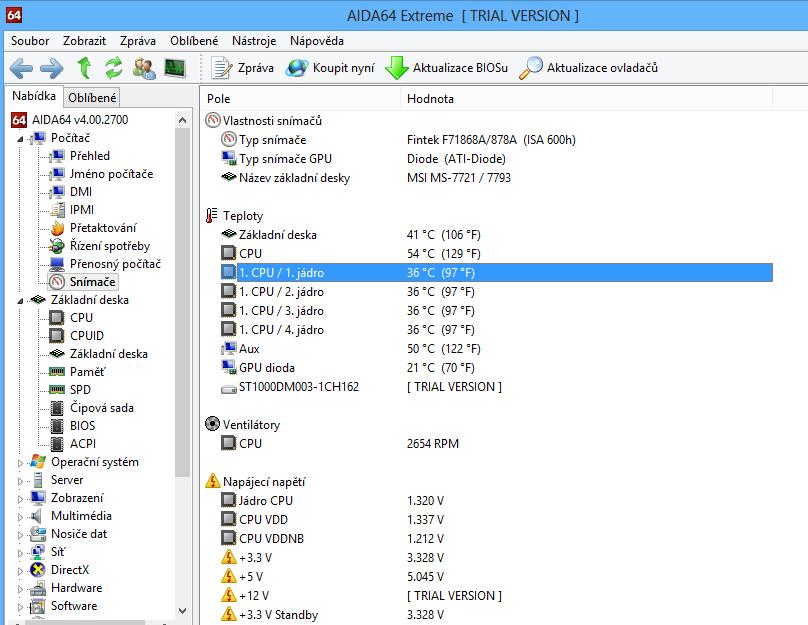Click the Hardware tree item
The height and width of the screenshot is (625, 808).
(66, 588)
